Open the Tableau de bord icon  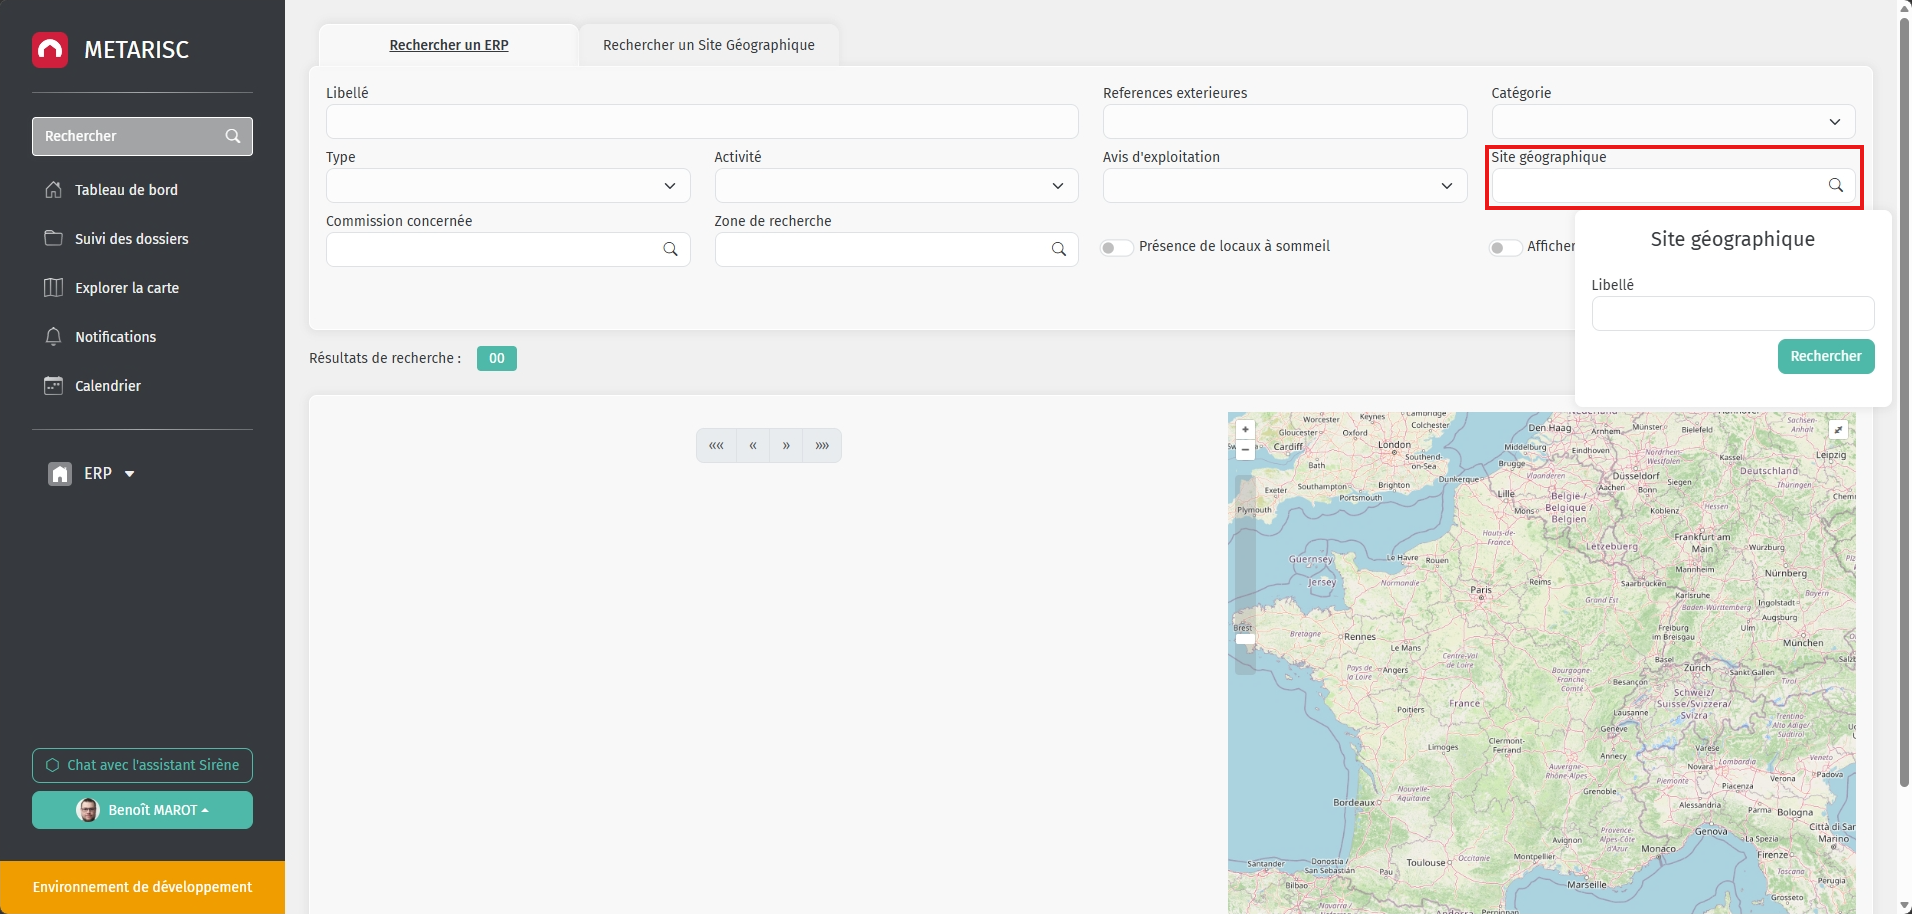point(53,189)
